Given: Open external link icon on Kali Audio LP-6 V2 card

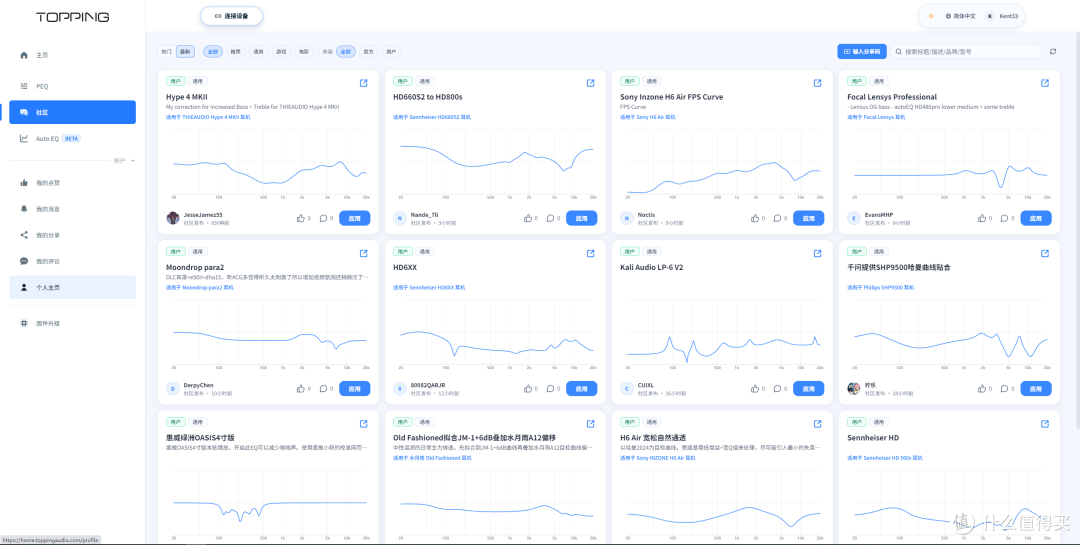Looking at the screenshot, I should coord(818,253).
